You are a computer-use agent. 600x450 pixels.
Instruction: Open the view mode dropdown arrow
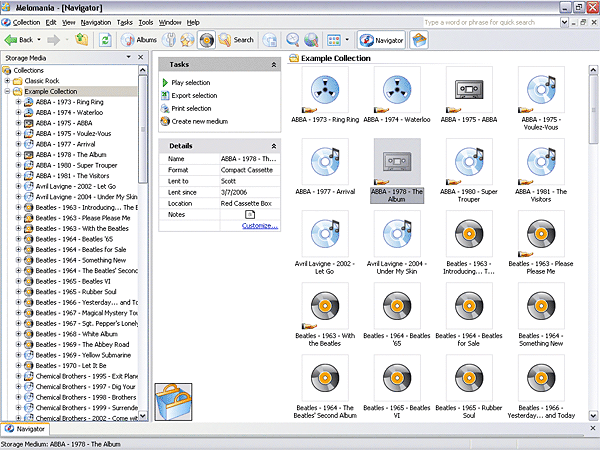coord(347,40)
